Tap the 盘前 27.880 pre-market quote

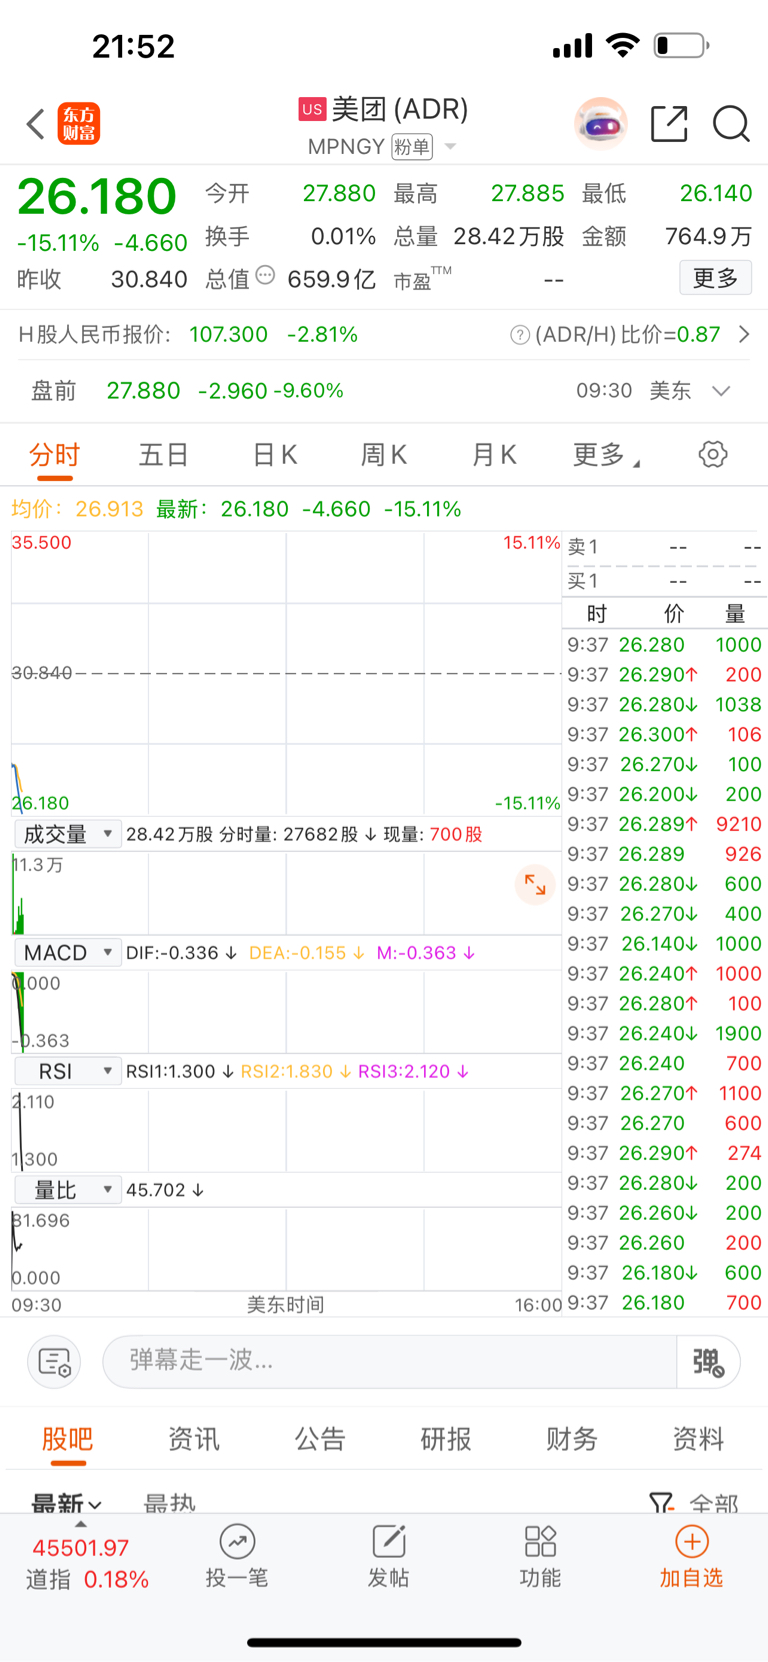pyautogui.click(x=187, y=391)
